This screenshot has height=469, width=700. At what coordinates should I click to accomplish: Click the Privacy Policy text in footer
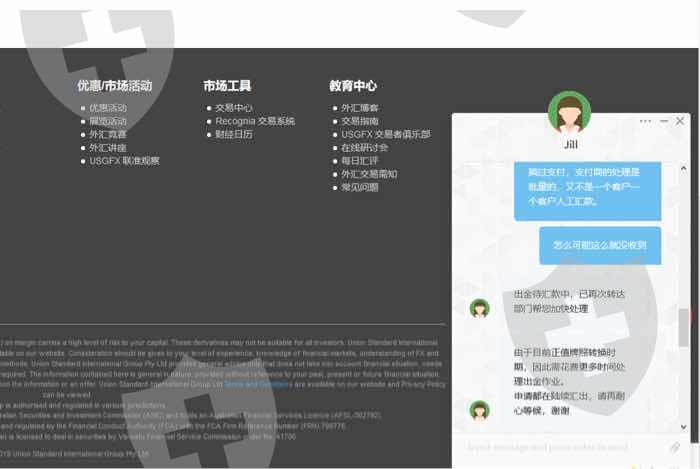423,384
